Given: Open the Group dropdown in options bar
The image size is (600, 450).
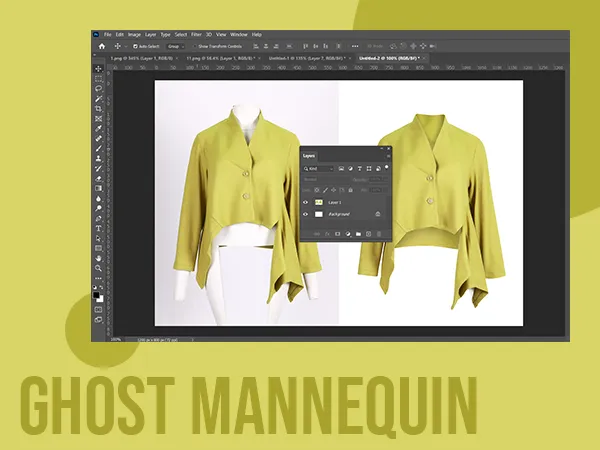Looking at the screenshot, I should (176, 46).
